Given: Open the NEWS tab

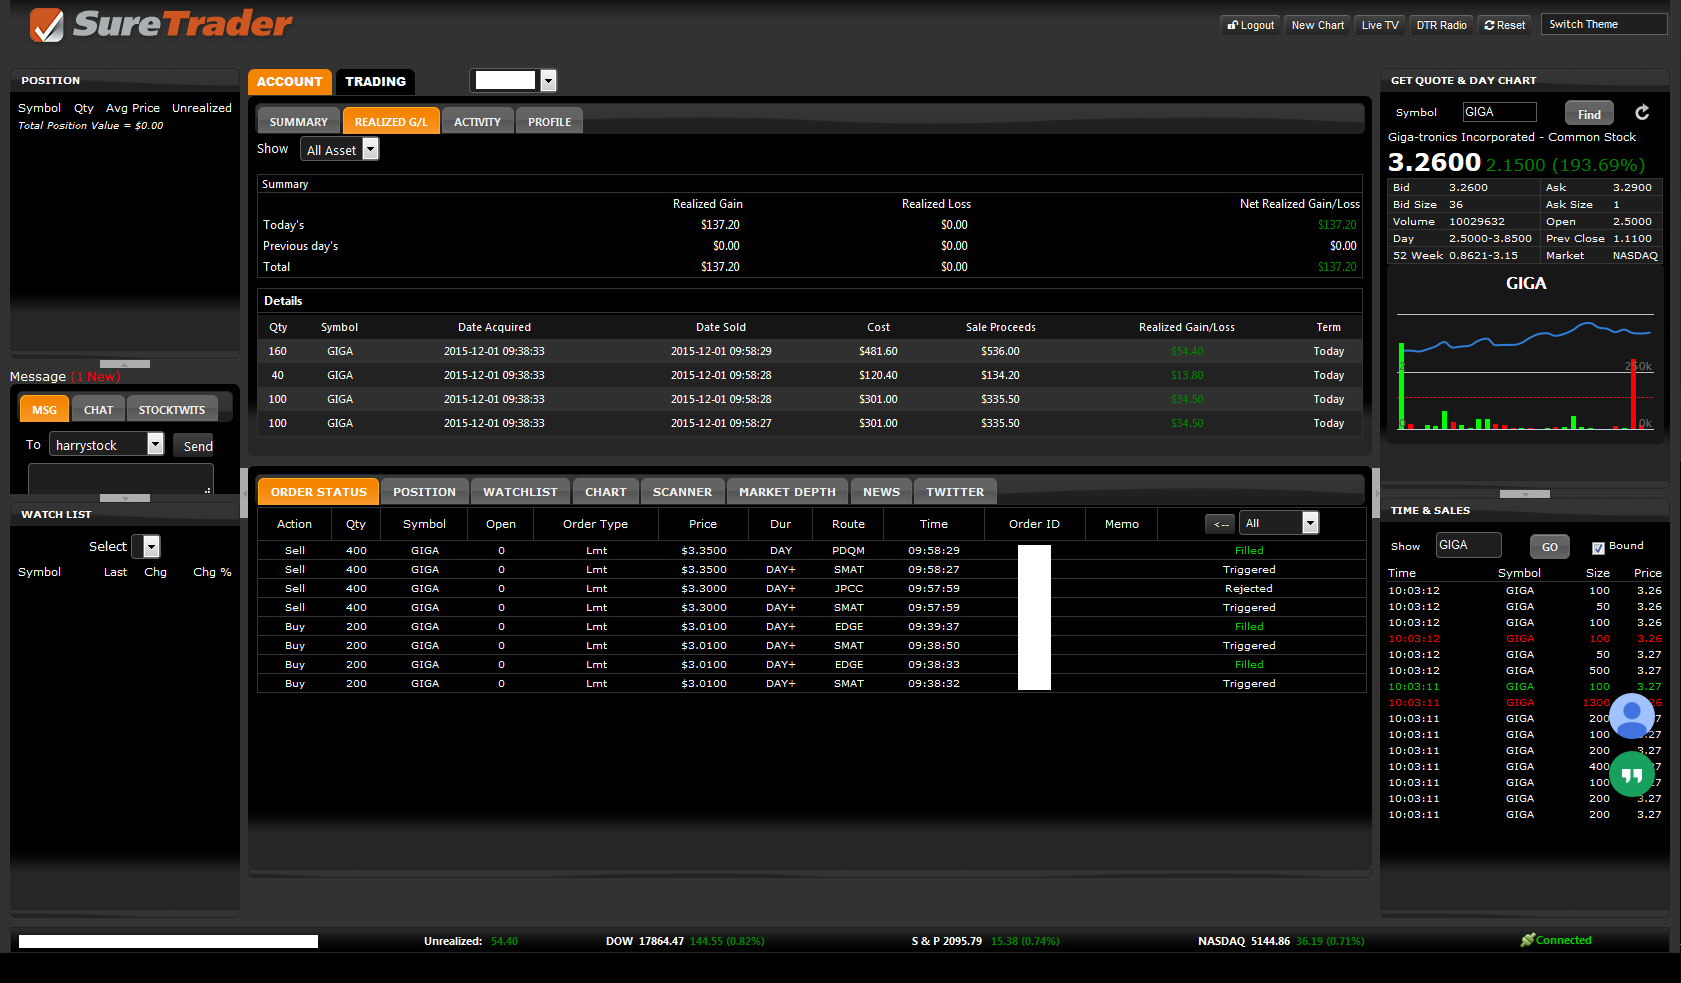Looking at the screenshot, I should click(x=881, y=491).
